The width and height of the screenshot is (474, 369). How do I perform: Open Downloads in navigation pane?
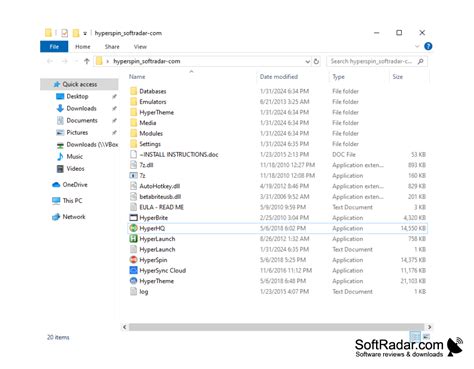(81, 108)
